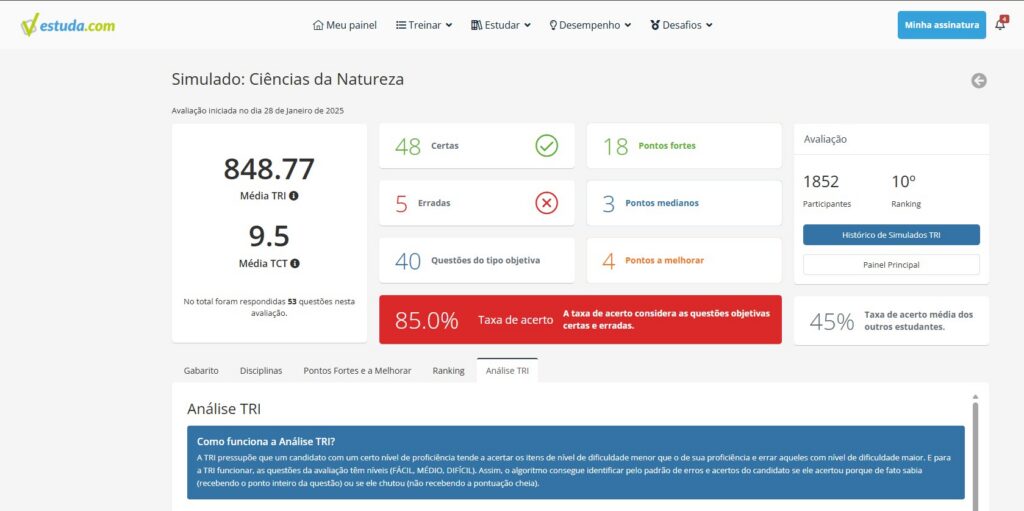Show info for Média TCT
This screenshot has width=1024, height=511.
295,263
